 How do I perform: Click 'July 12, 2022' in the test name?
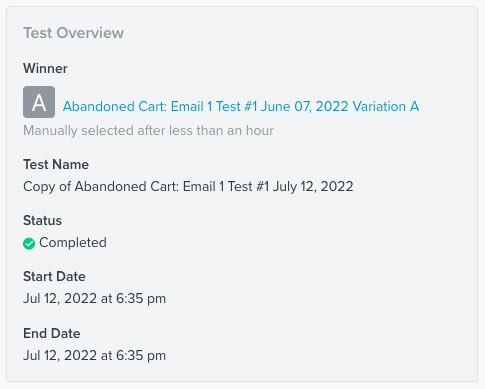tap(313, 186)
